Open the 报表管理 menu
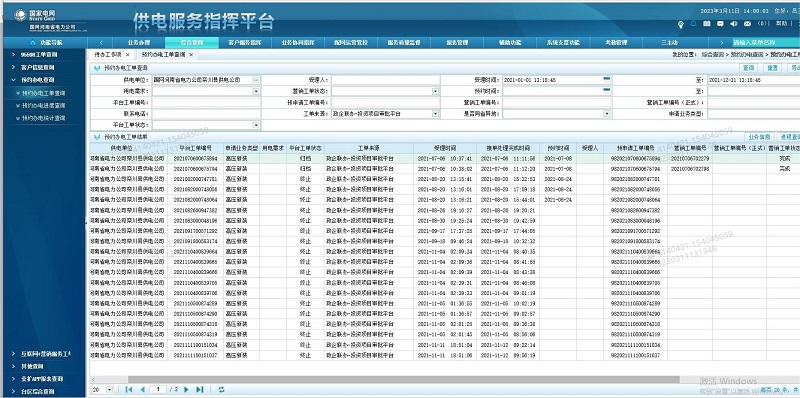Image resolution: width=800 pixels, height=398 pixels. [x=457, y=43]
